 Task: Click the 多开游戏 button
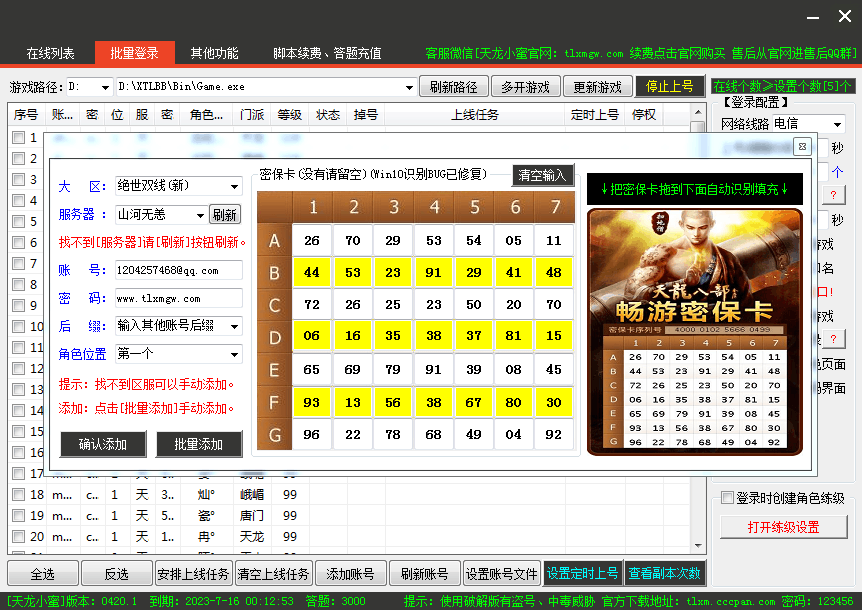pyautogui.click(x=526, y=87)
